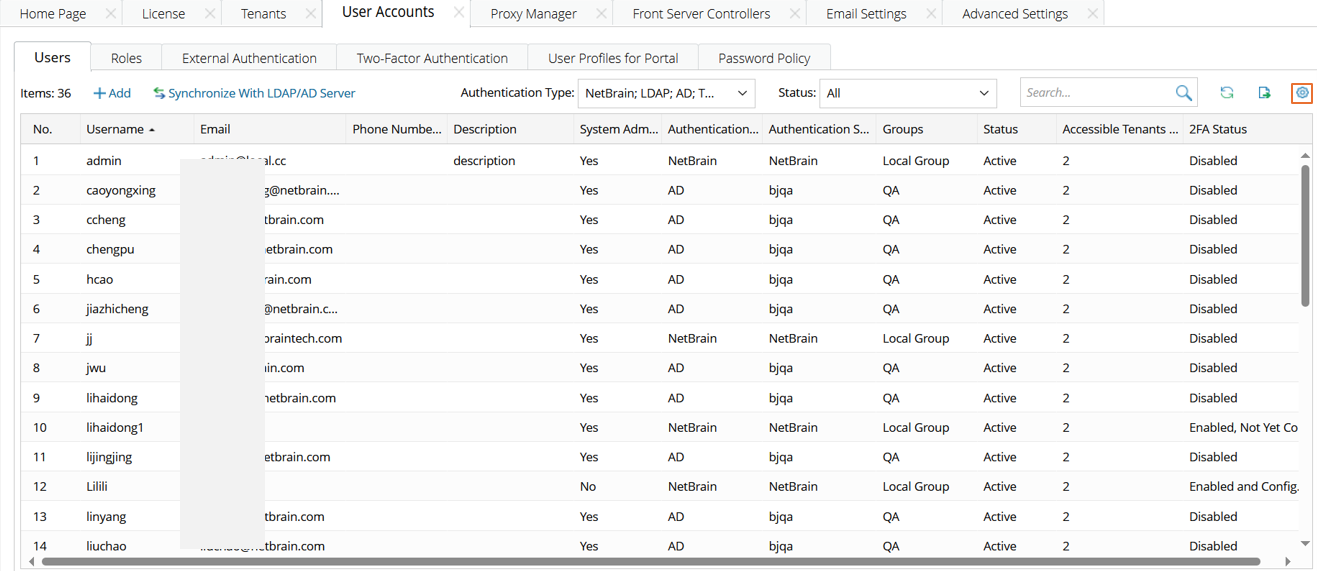Switch to the Email Settings tab
The height and width of the screenshot is (571, 1317).
click(866, 14)
